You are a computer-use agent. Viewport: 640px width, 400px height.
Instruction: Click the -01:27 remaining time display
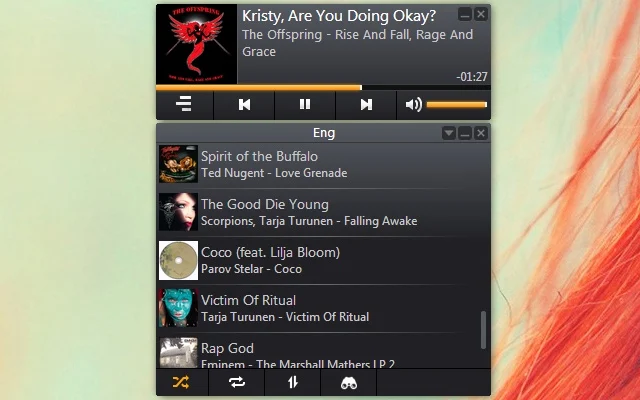pos(472,77)
